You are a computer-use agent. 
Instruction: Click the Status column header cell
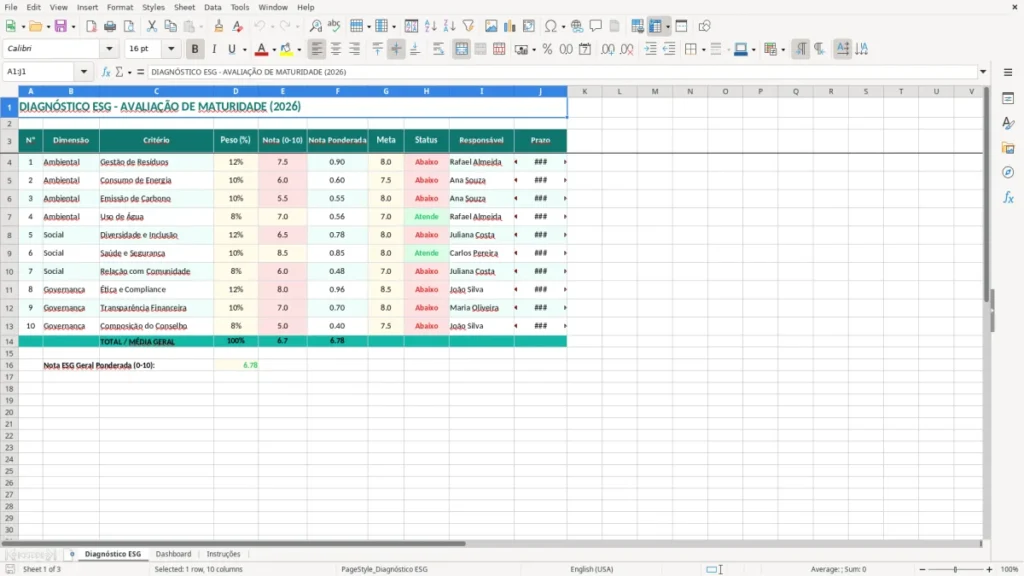click(426, 140)
